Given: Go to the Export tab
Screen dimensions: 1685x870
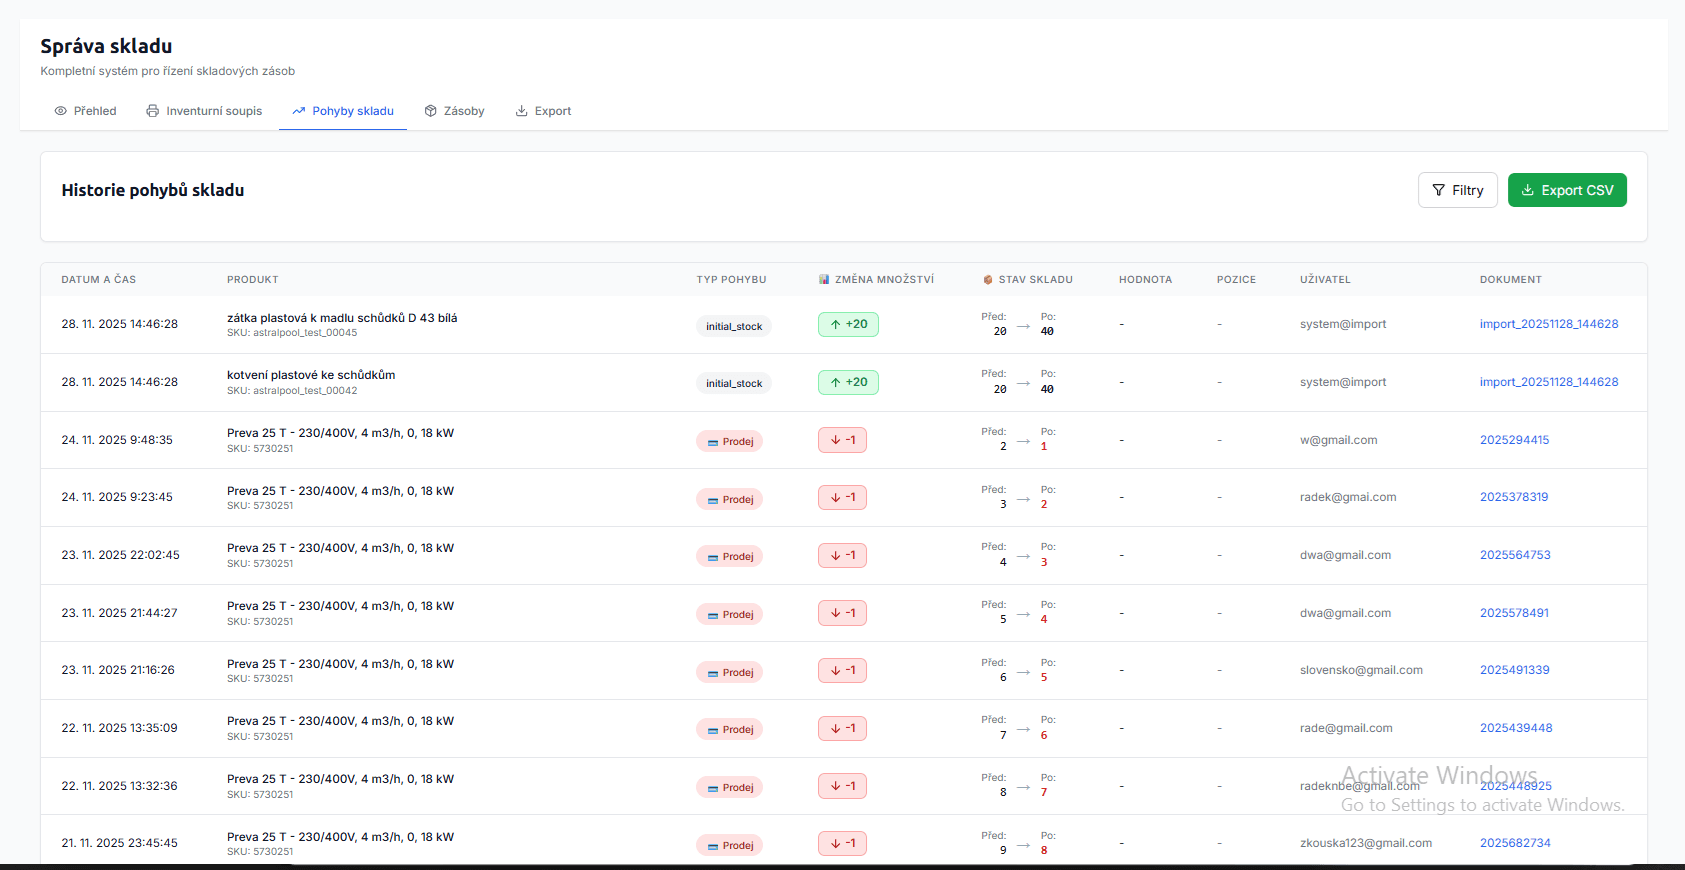Looking at the screenshot, I should (543, 111).
